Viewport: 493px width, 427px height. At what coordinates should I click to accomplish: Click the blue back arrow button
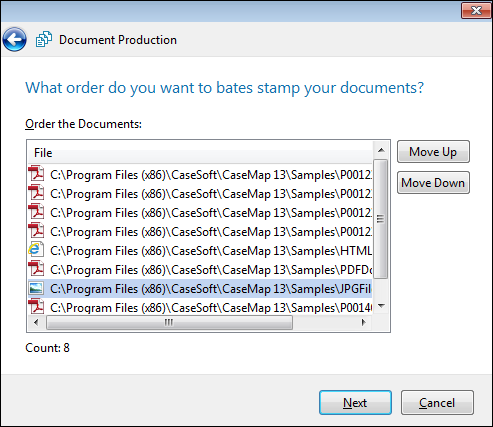point(14,40)
